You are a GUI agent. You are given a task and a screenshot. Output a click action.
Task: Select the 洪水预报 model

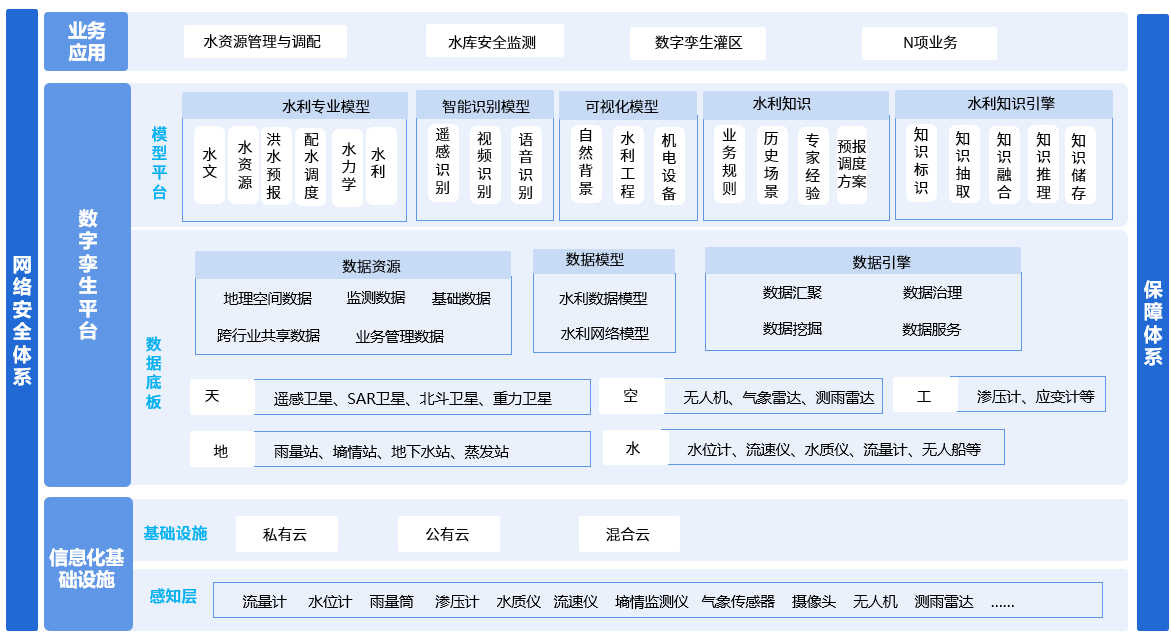[276, 167]
